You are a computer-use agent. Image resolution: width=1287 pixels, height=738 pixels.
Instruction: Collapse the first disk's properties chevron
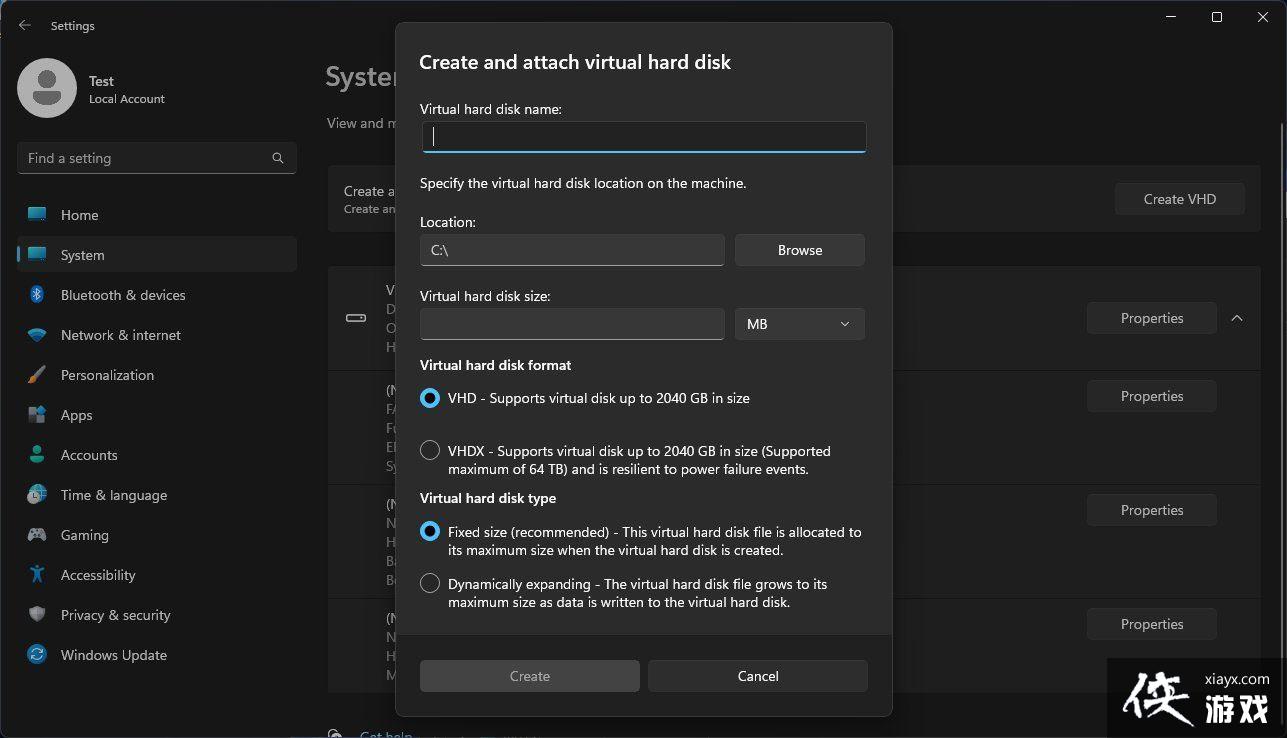[x=1237, y=318]
